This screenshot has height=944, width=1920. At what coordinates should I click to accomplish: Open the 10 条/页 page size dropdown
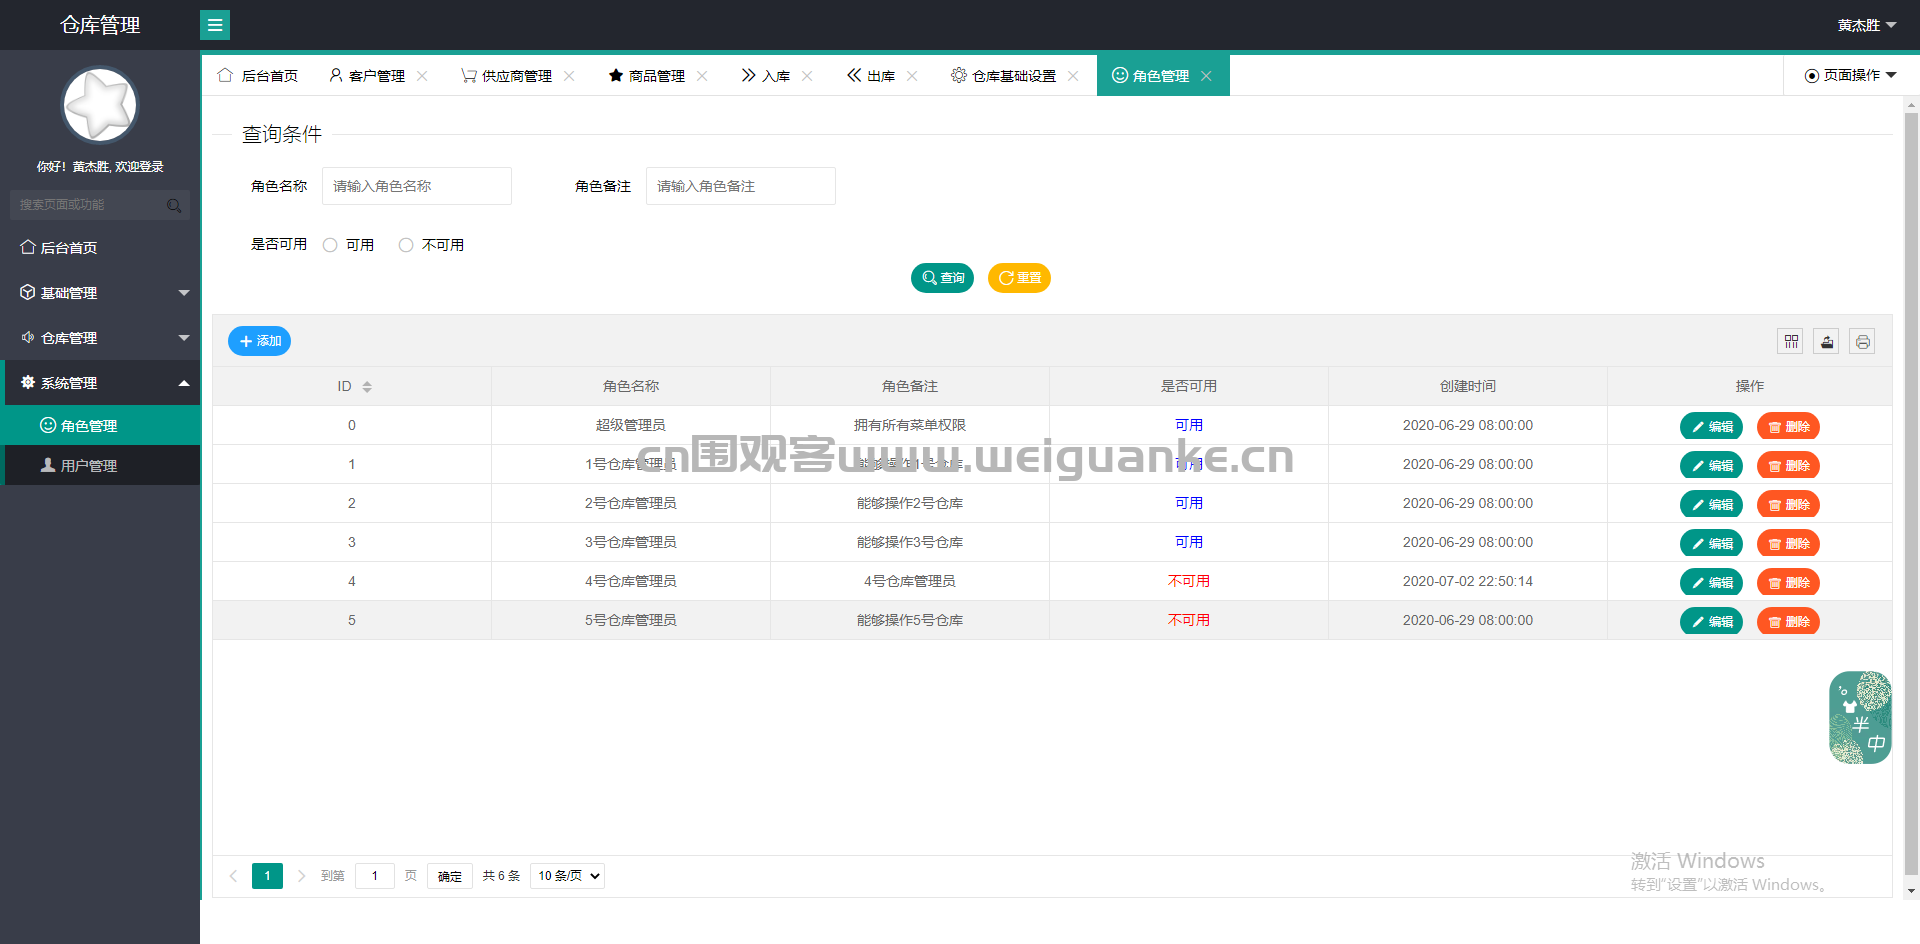pyautogui.click(x=567, y=876)
